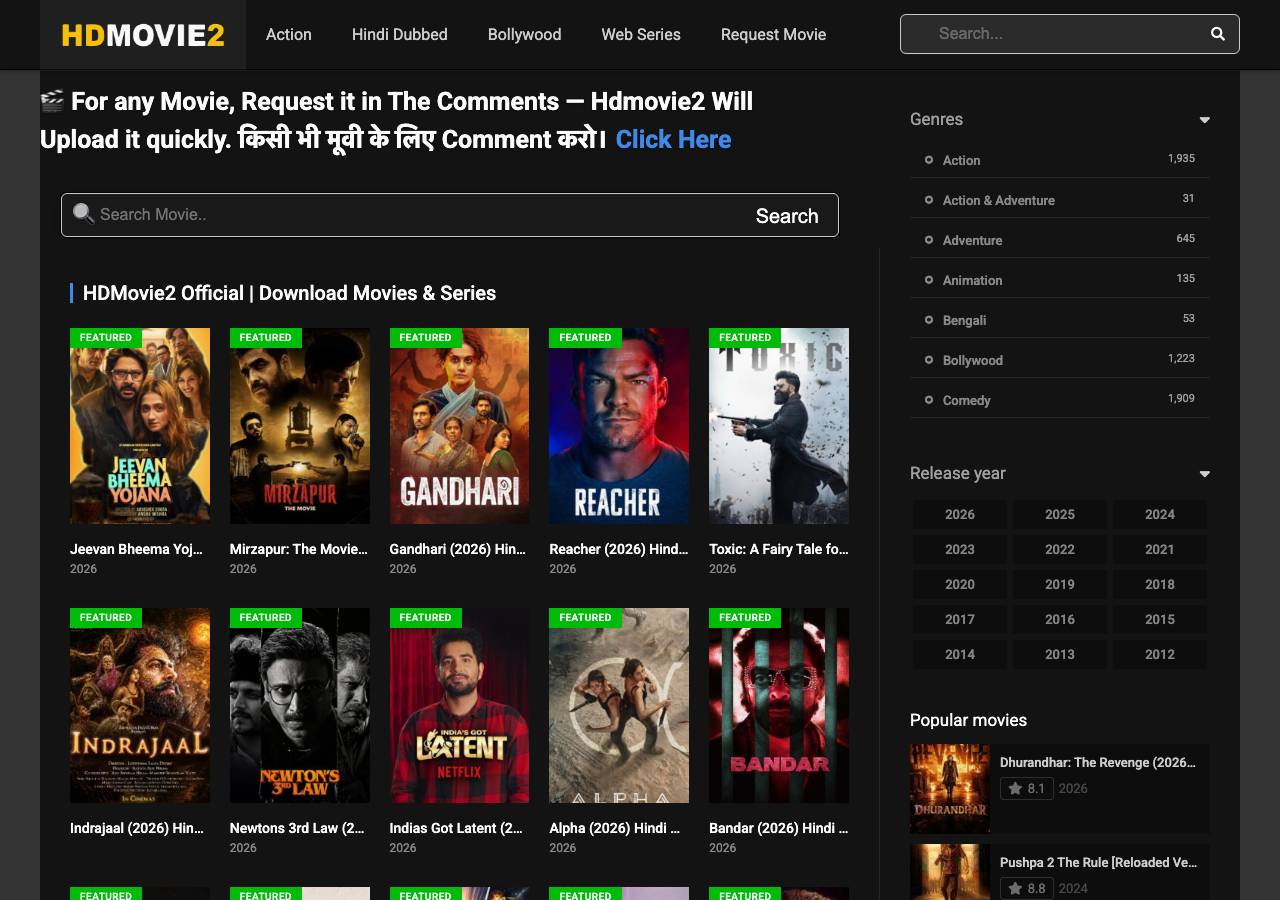Image resolution: width=1280 pixels, height=900 pixels.
Task: Click the HDMOVIE2 site logo
Action: coord(143,35)
